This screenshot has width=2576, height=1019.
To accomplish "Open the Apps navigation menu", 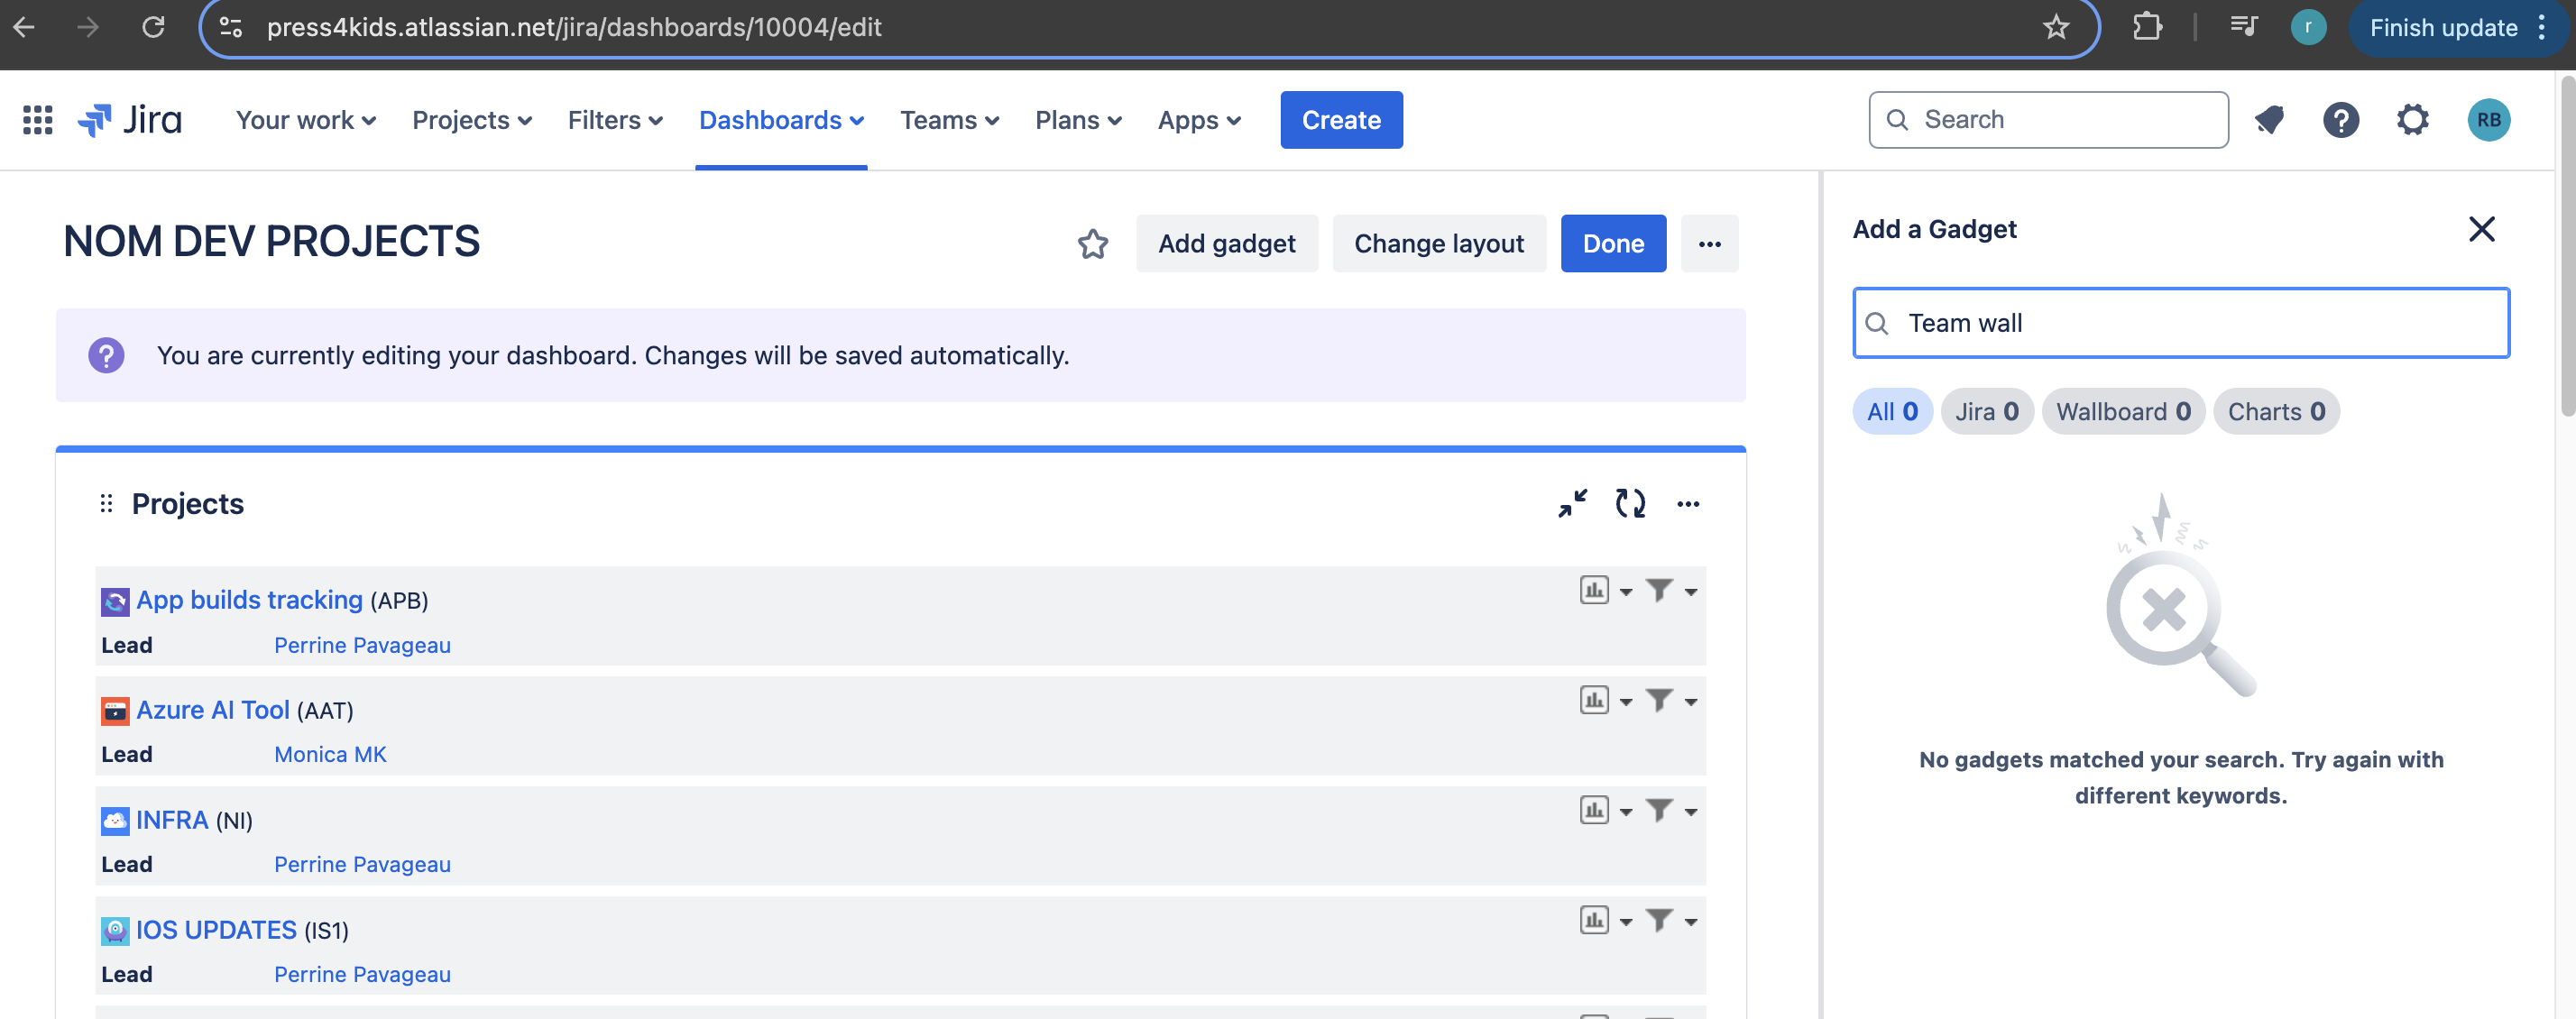I will 1199,120.
